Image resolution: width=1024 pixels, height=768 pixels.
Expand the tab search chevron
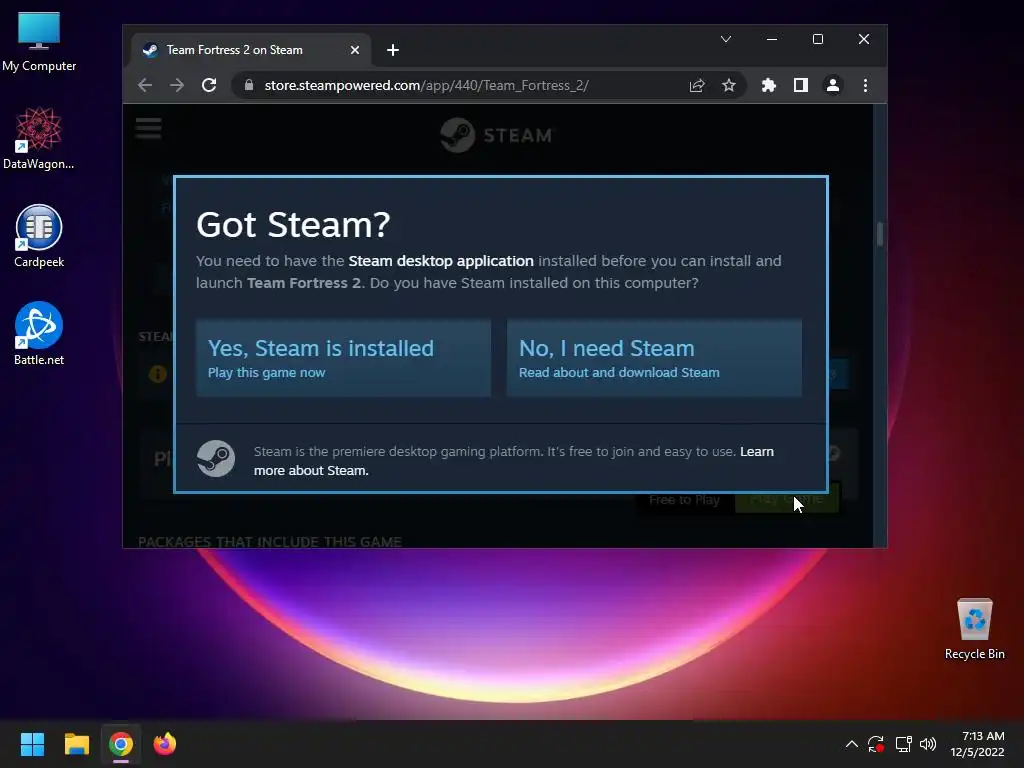click(726, 39)
